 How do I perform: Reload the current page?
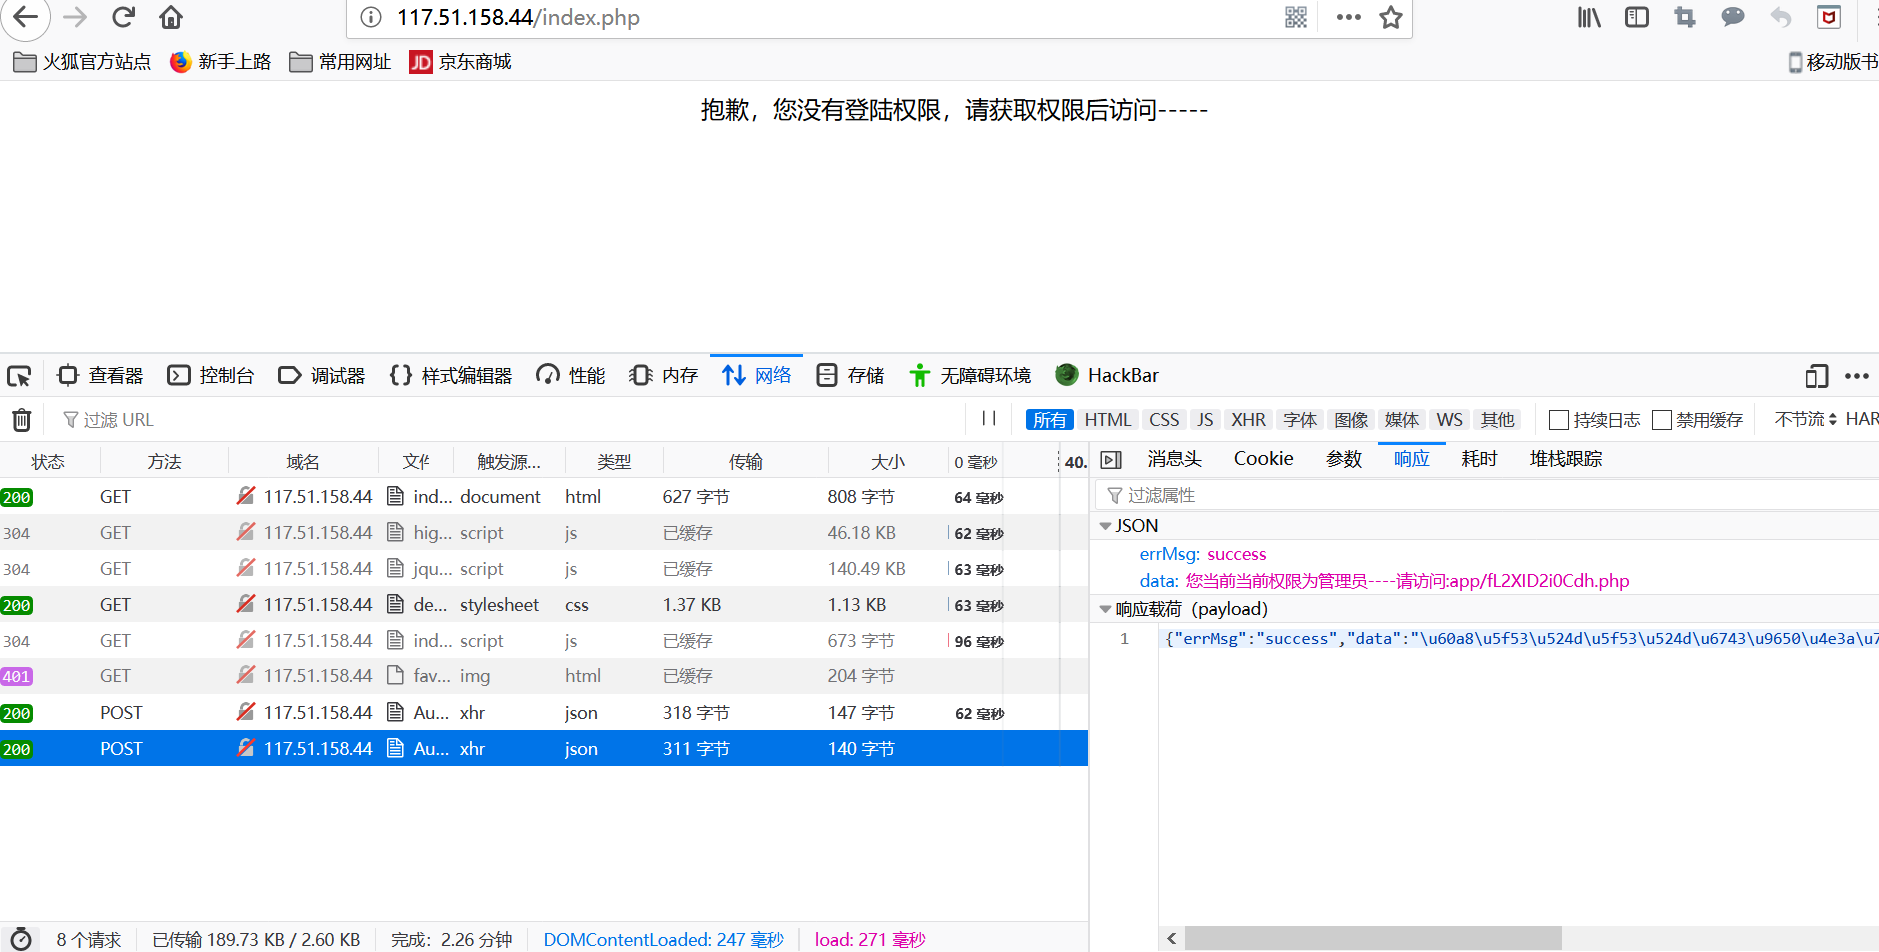tap(122, 17)
